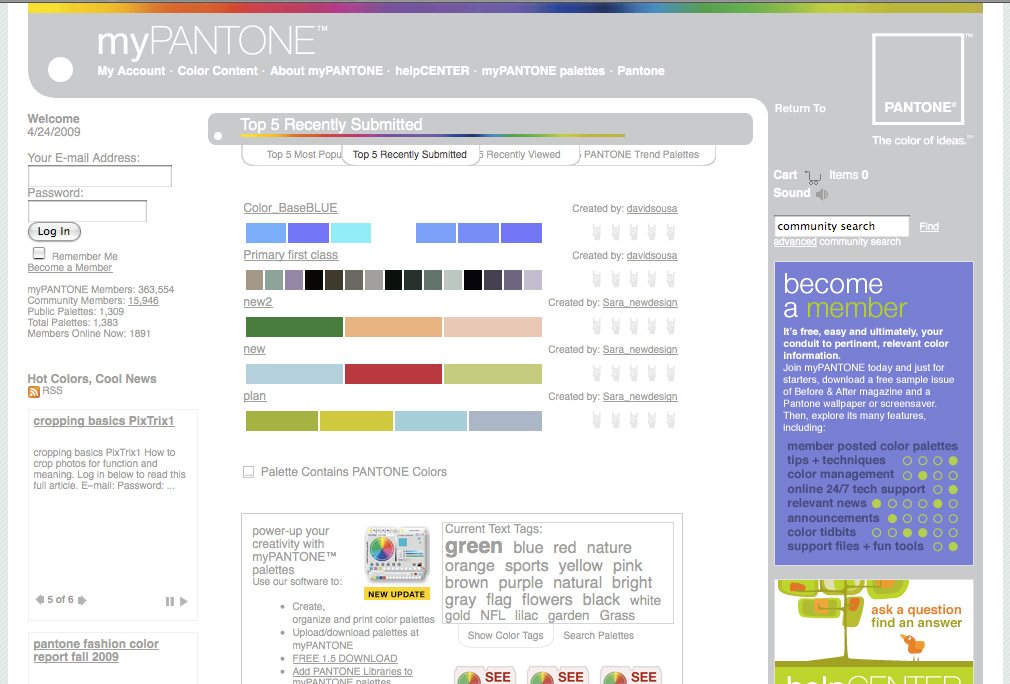The image size is (1010, 684).
Task: Pause the news slideshow
Action: coord(169,601)
